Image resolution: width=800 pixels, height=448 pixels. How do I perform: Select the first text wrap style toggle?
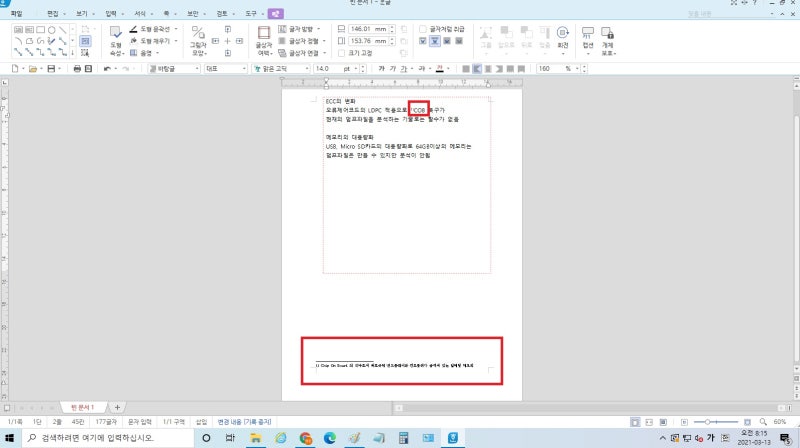(x=422, y=41)
